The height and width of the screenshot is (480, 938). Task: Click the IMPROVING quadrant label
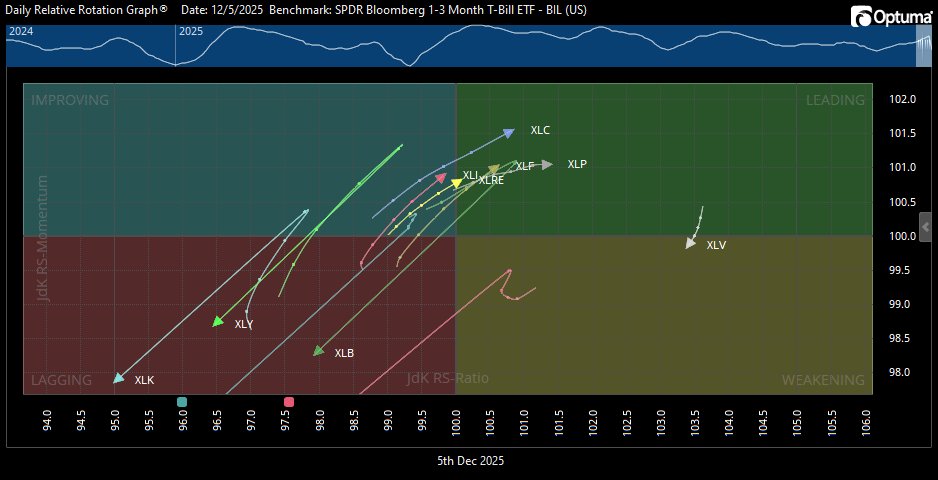pos(70,100)
